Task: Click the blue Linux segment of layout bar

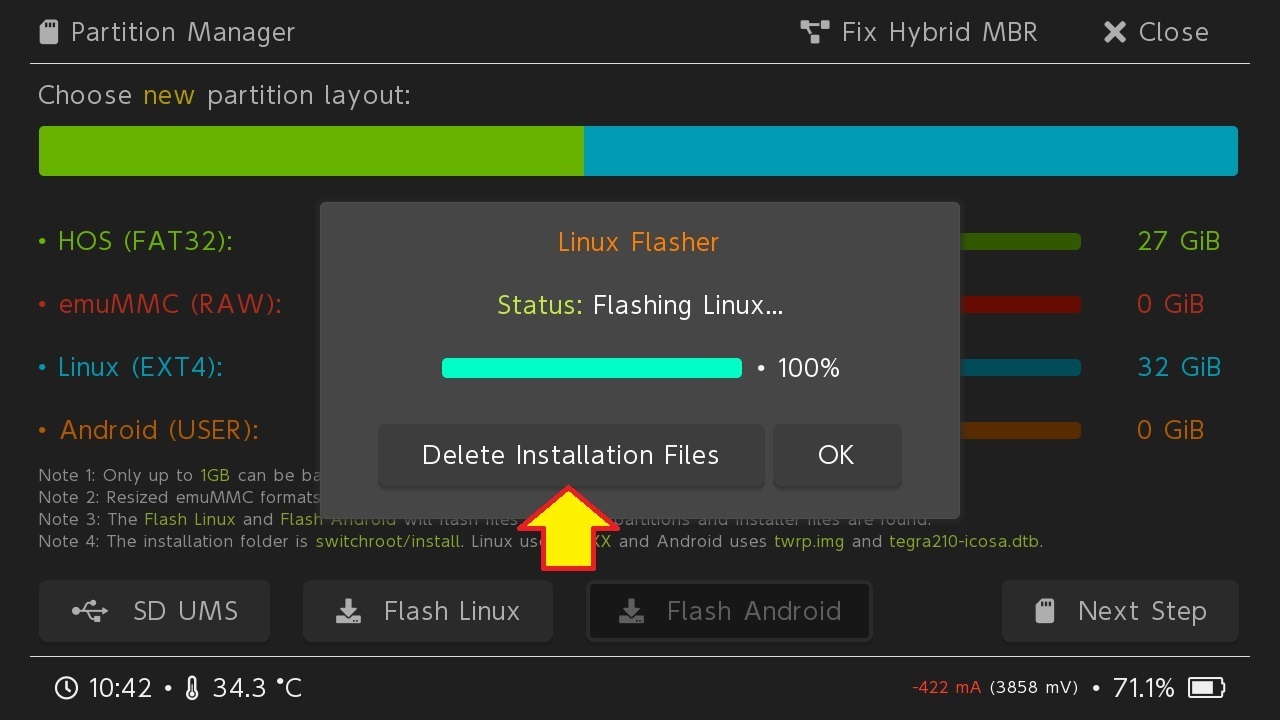Action: pyautogui.click(x=910, y=151)
